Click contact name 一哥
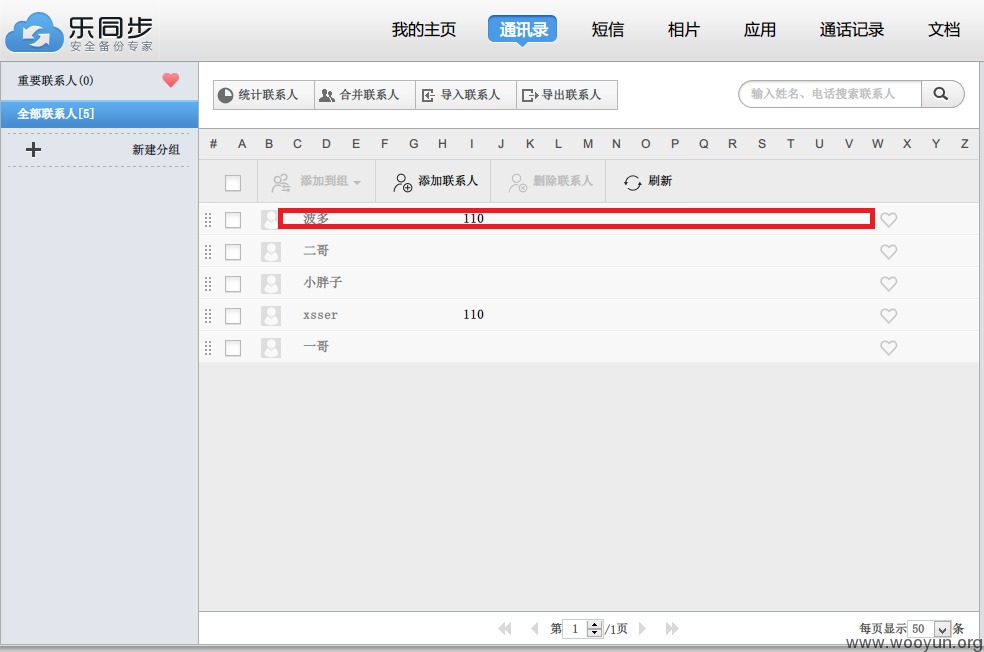The height and width of the screenshot is (652, 984). coord(316,346)
